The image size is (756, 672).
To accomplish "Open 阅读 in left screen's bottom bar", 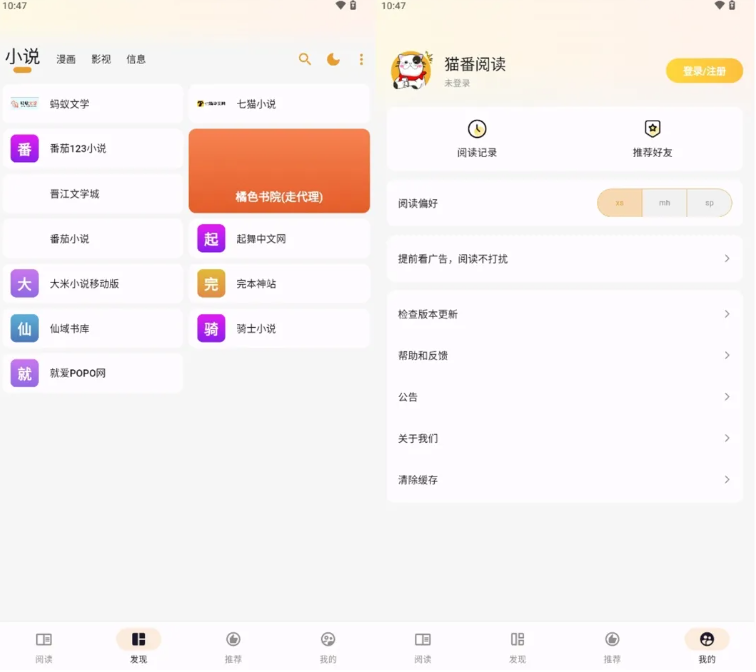I will pyautogui.click(x=44, y=647).
